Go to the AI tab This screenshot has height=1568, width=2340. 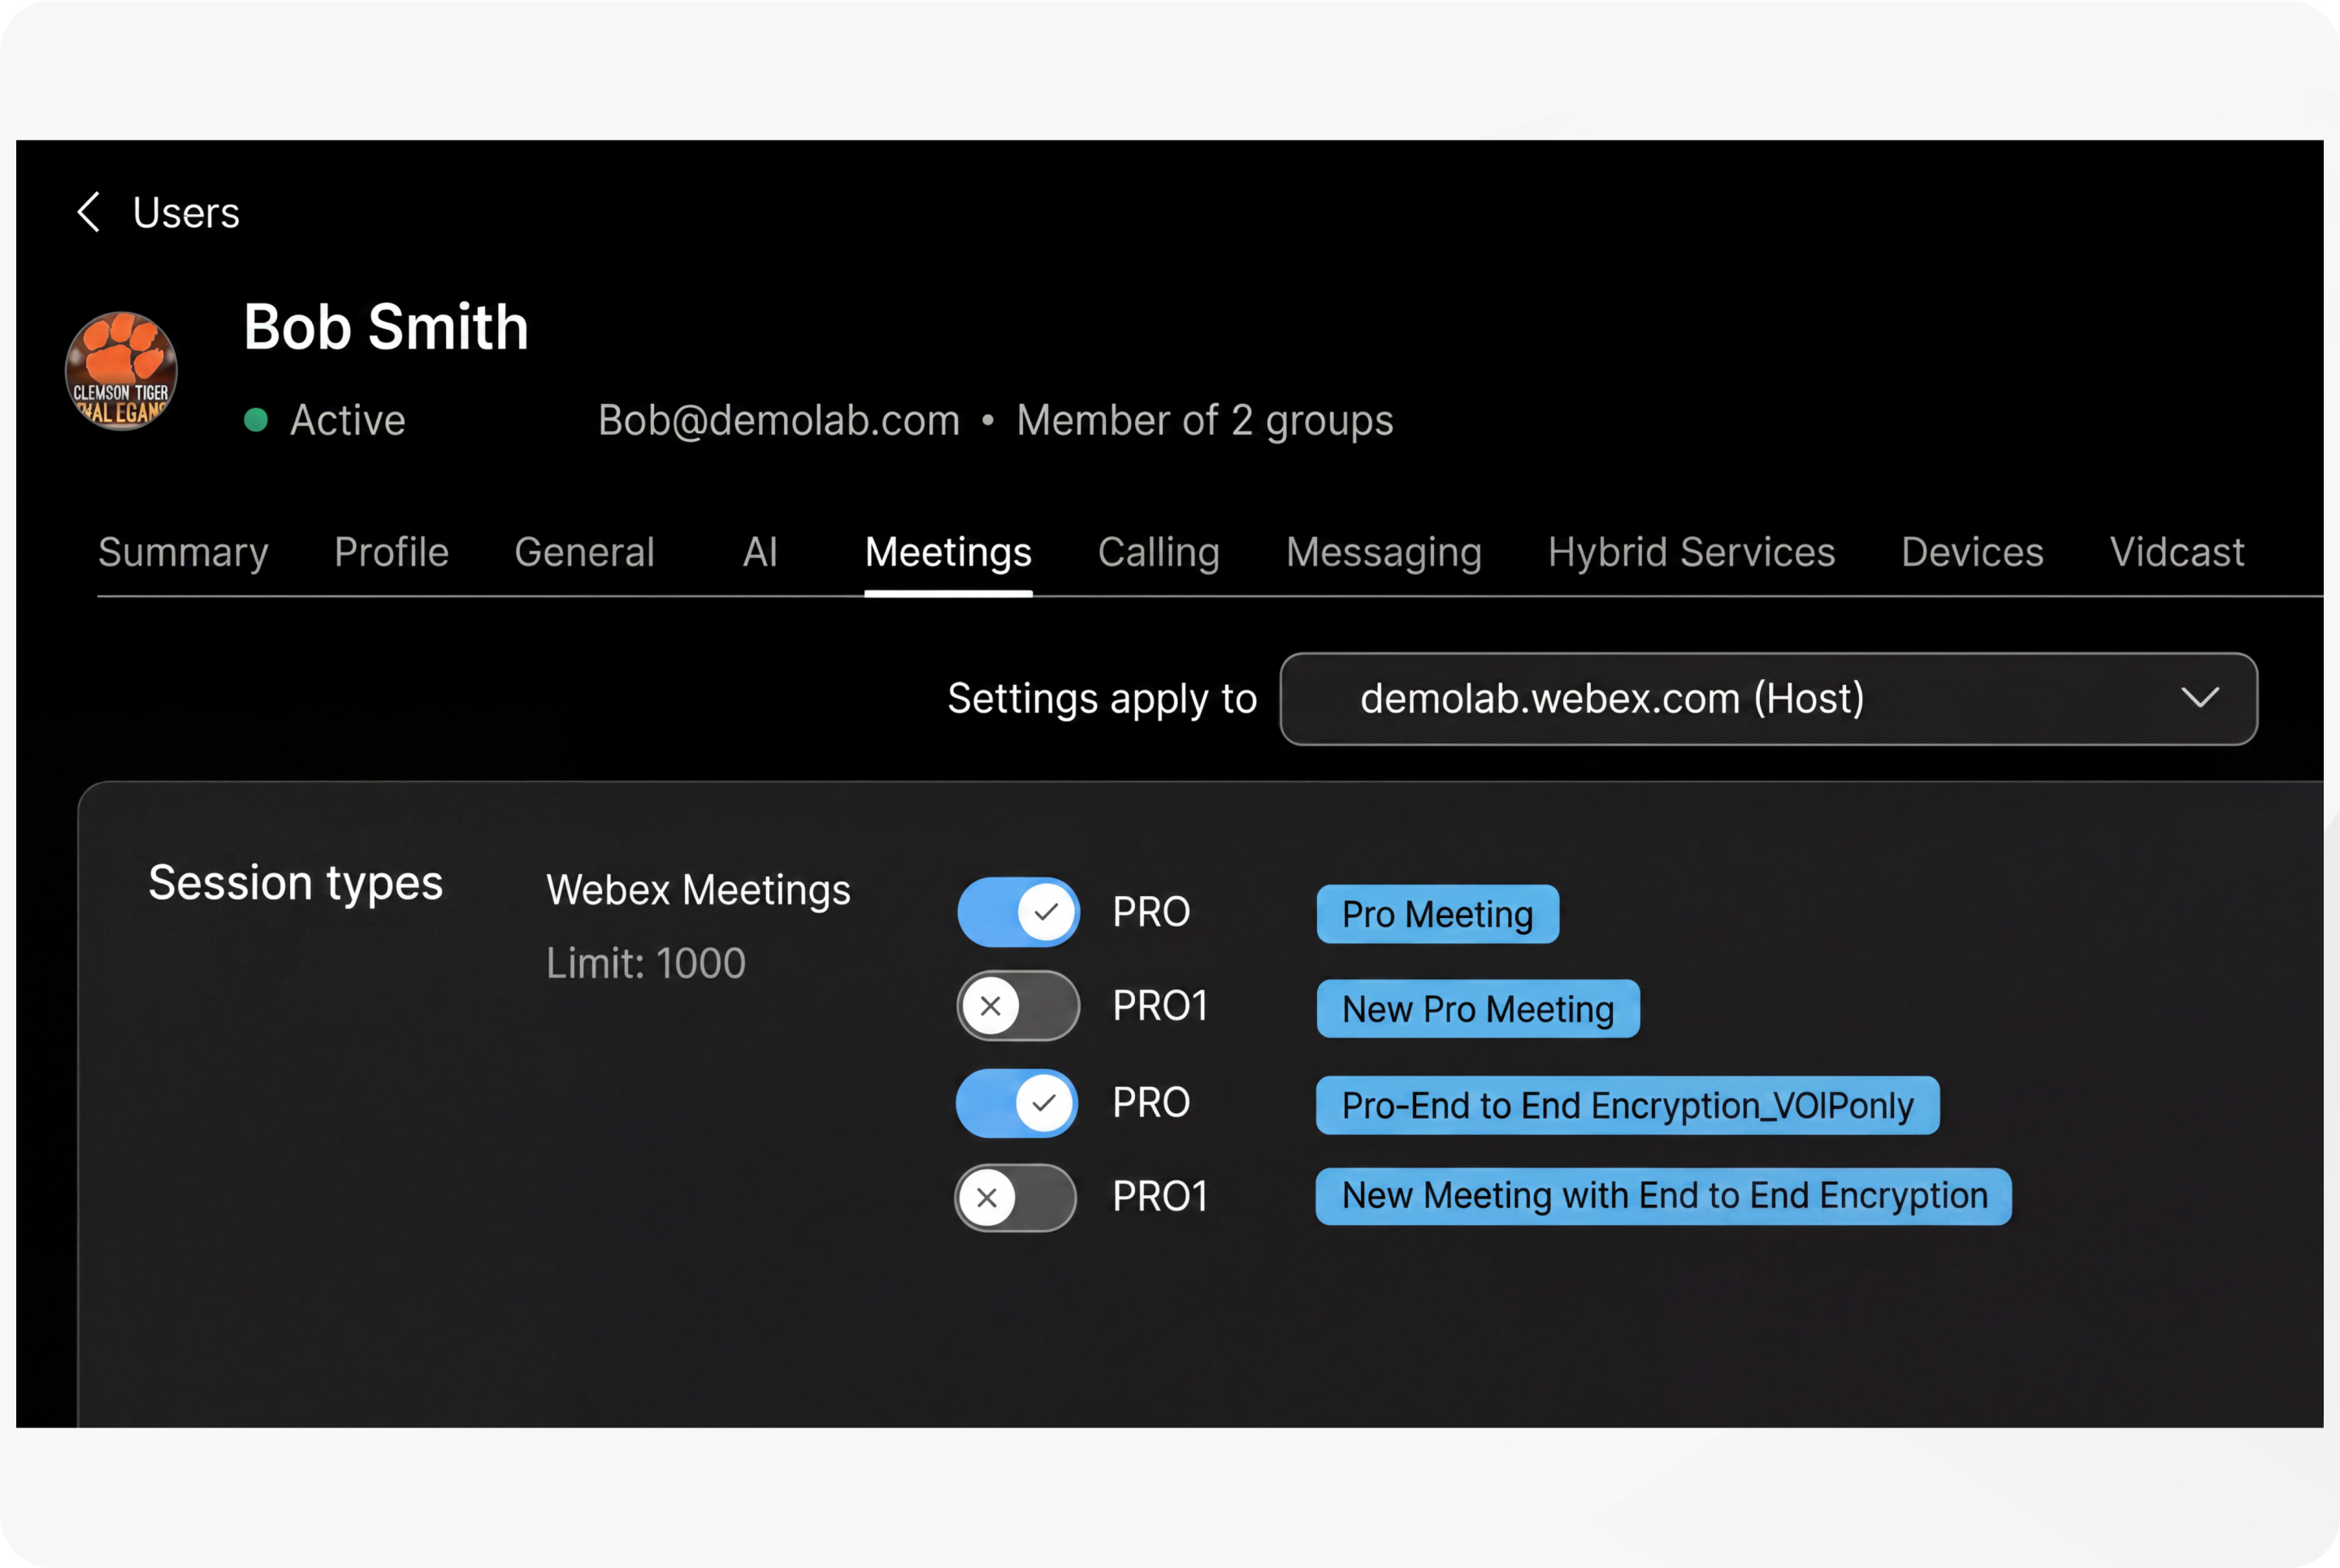[760, 552]
